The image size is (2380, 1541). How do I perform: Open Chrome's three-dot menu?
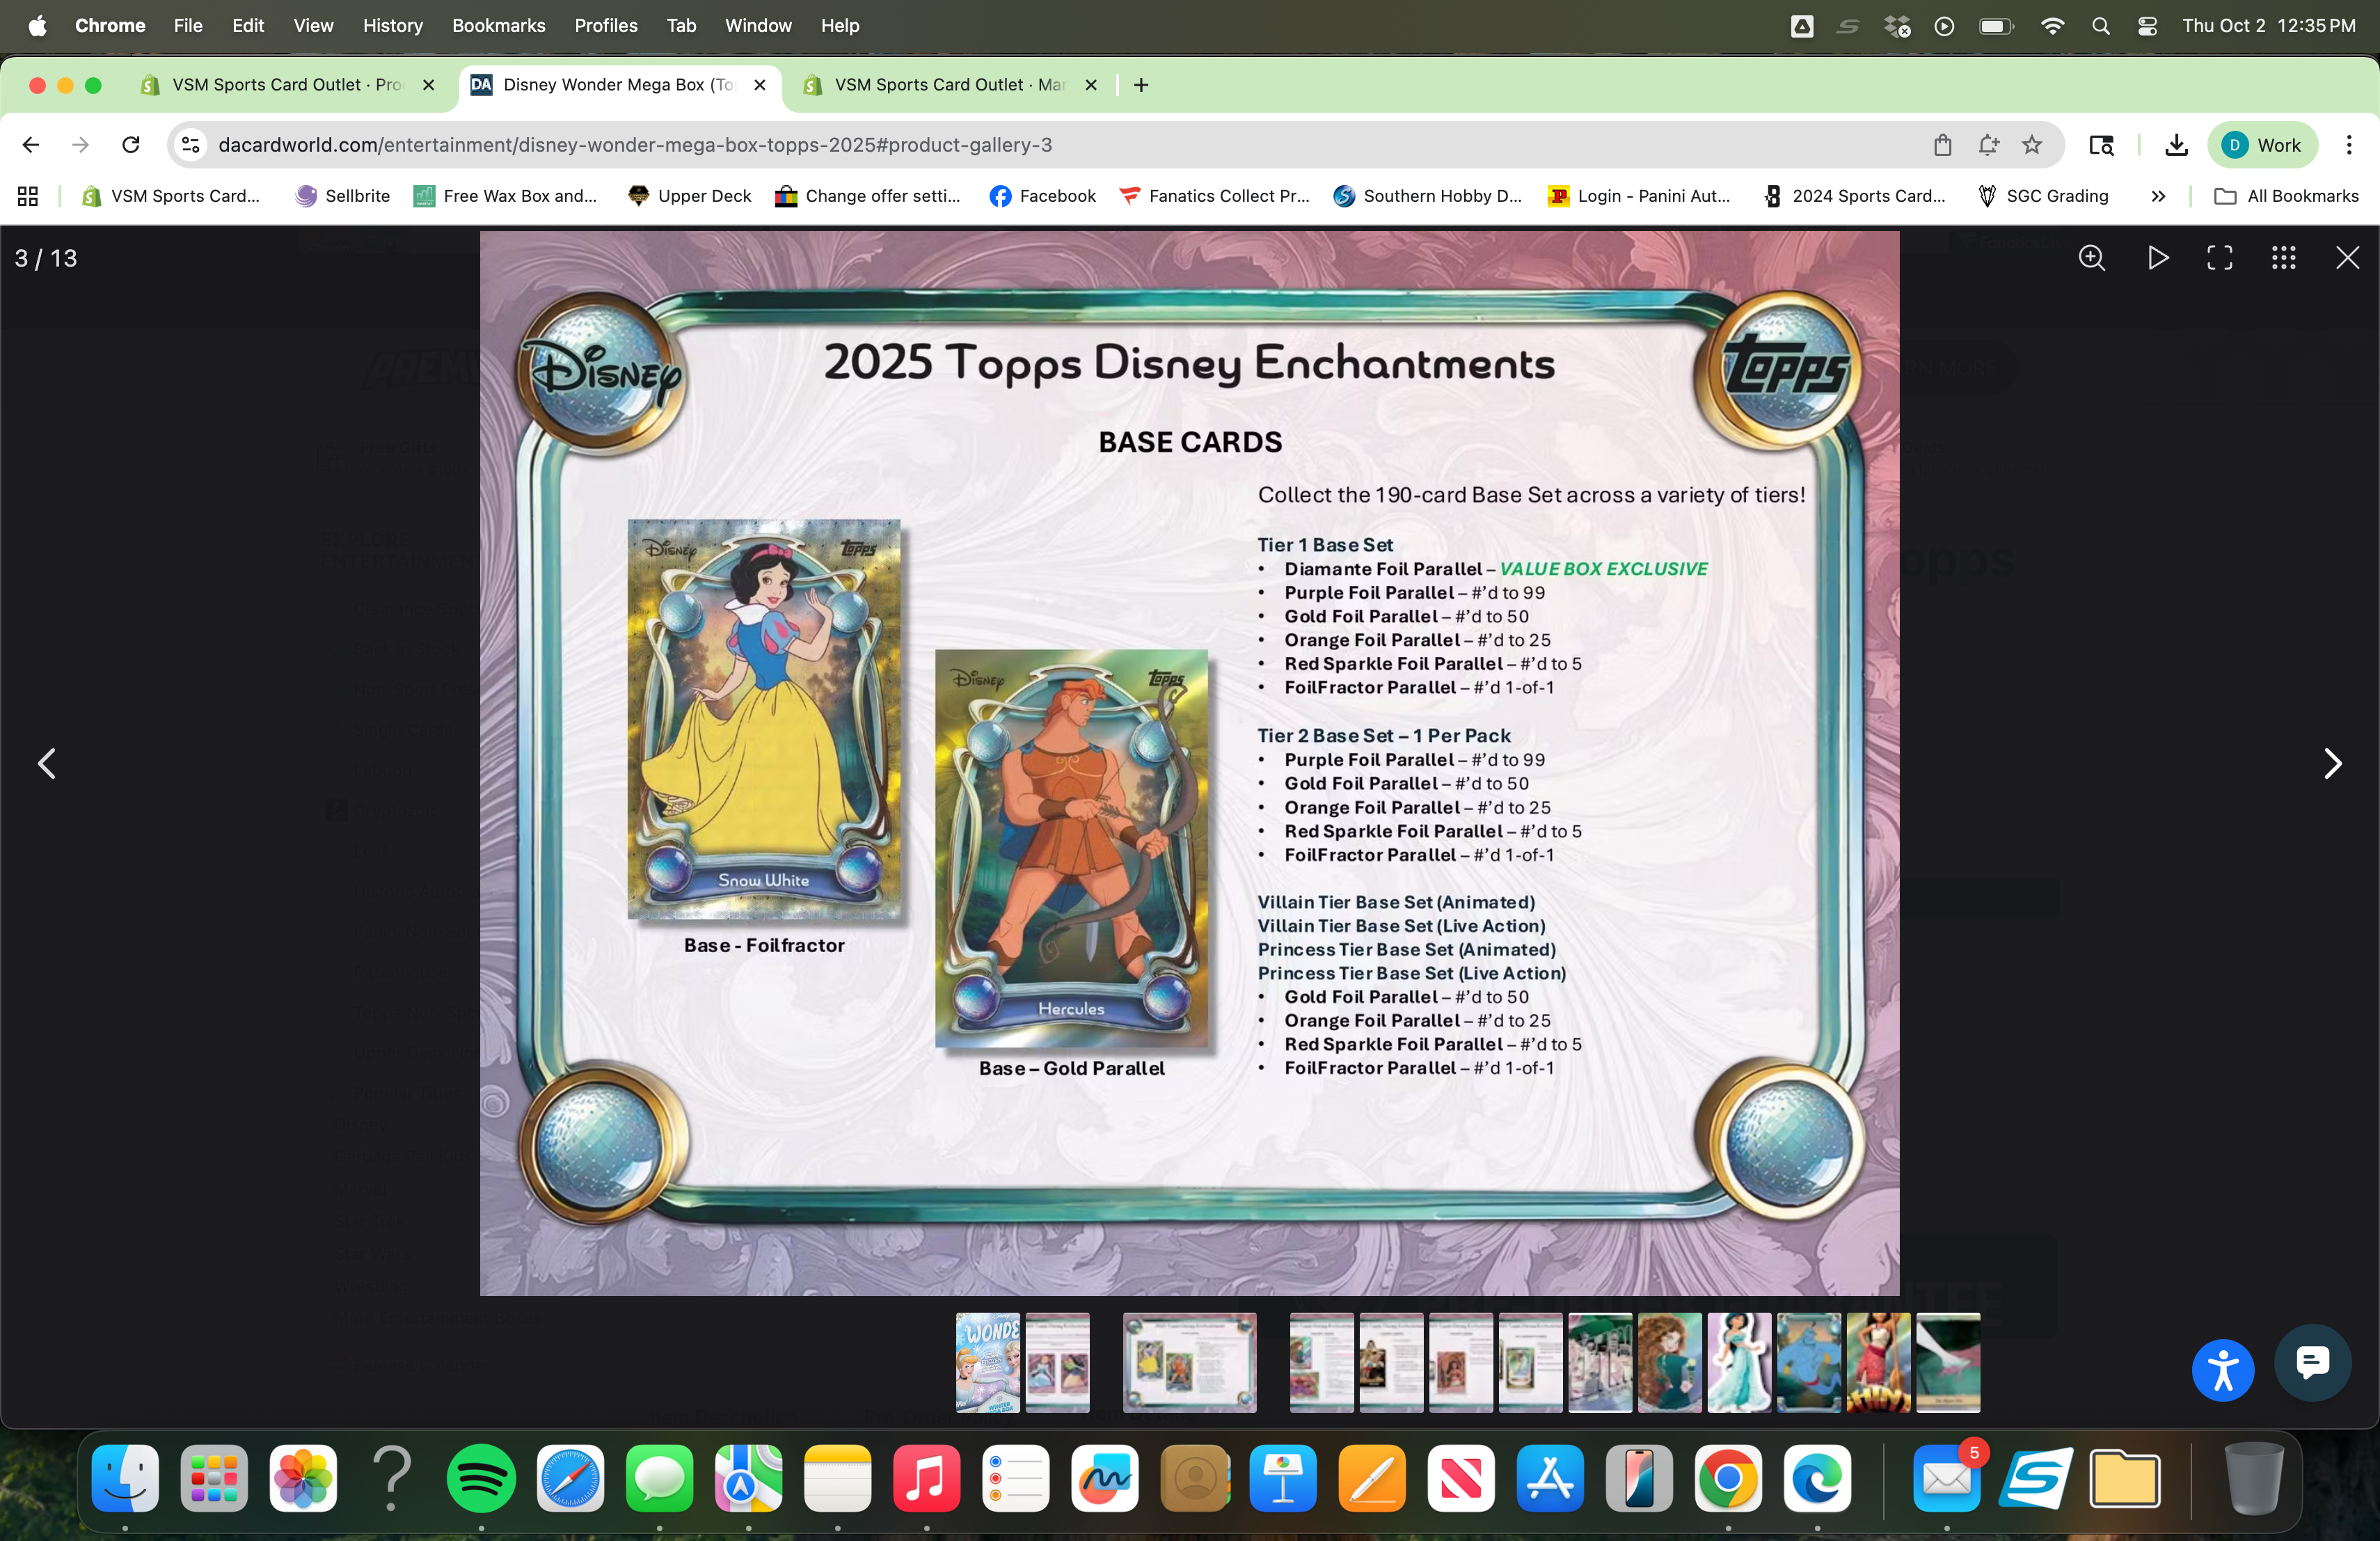(x=2350, y=145)
